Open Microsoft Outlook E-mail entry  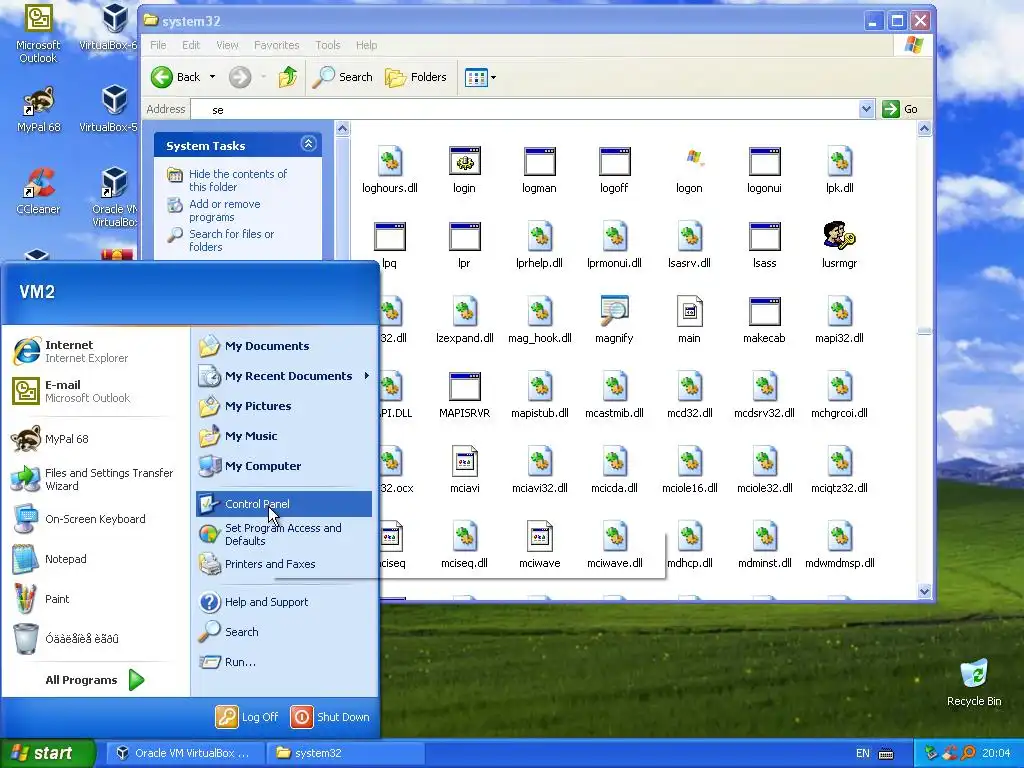[95, 391]
